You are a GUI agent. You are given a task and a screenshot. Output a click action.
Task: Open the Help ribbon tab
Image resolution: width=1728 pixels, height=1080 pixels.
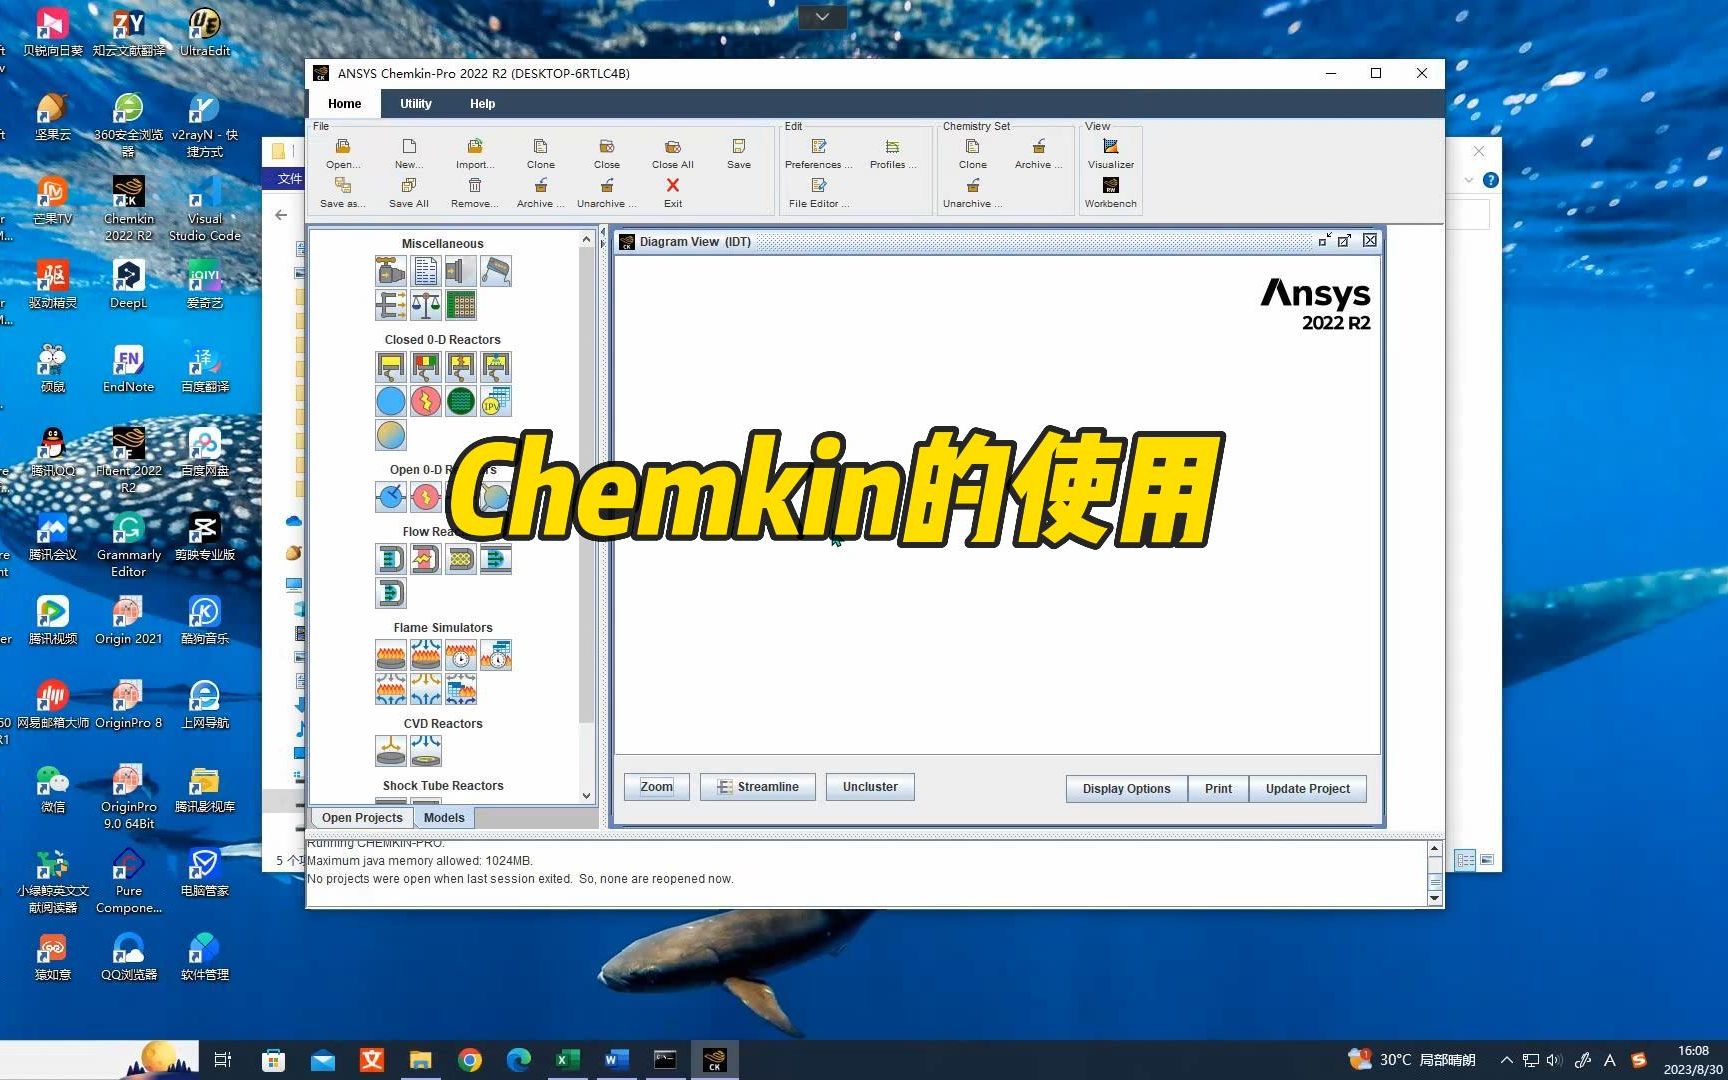[x=482, y=104]
